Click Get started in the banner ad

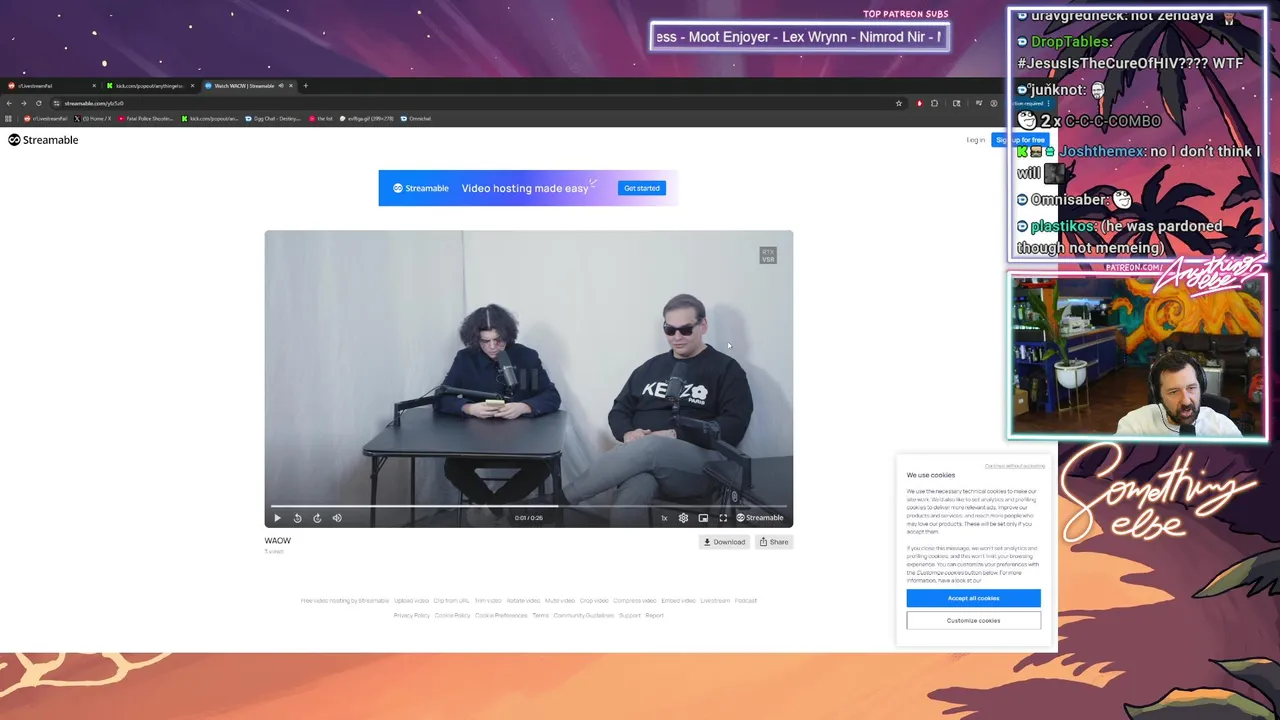[x=642, y=188]
